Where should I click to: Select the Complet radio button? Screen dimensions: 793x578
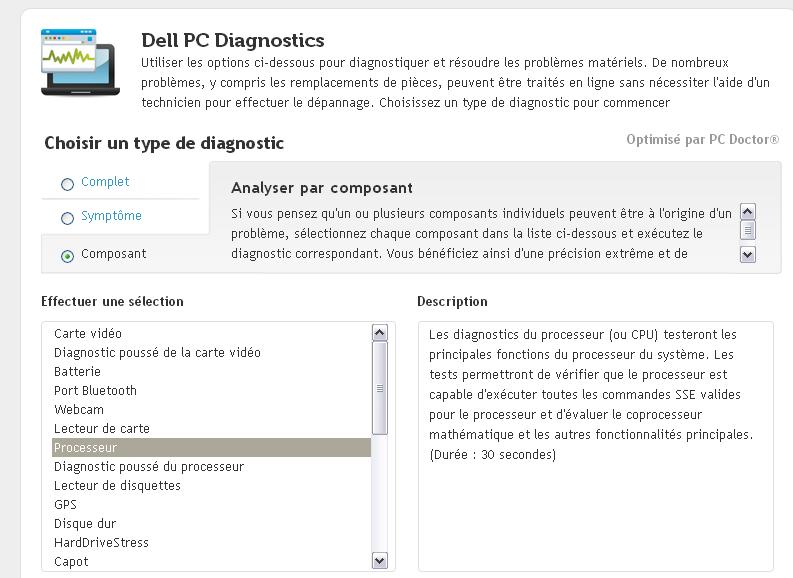(67, 184)
